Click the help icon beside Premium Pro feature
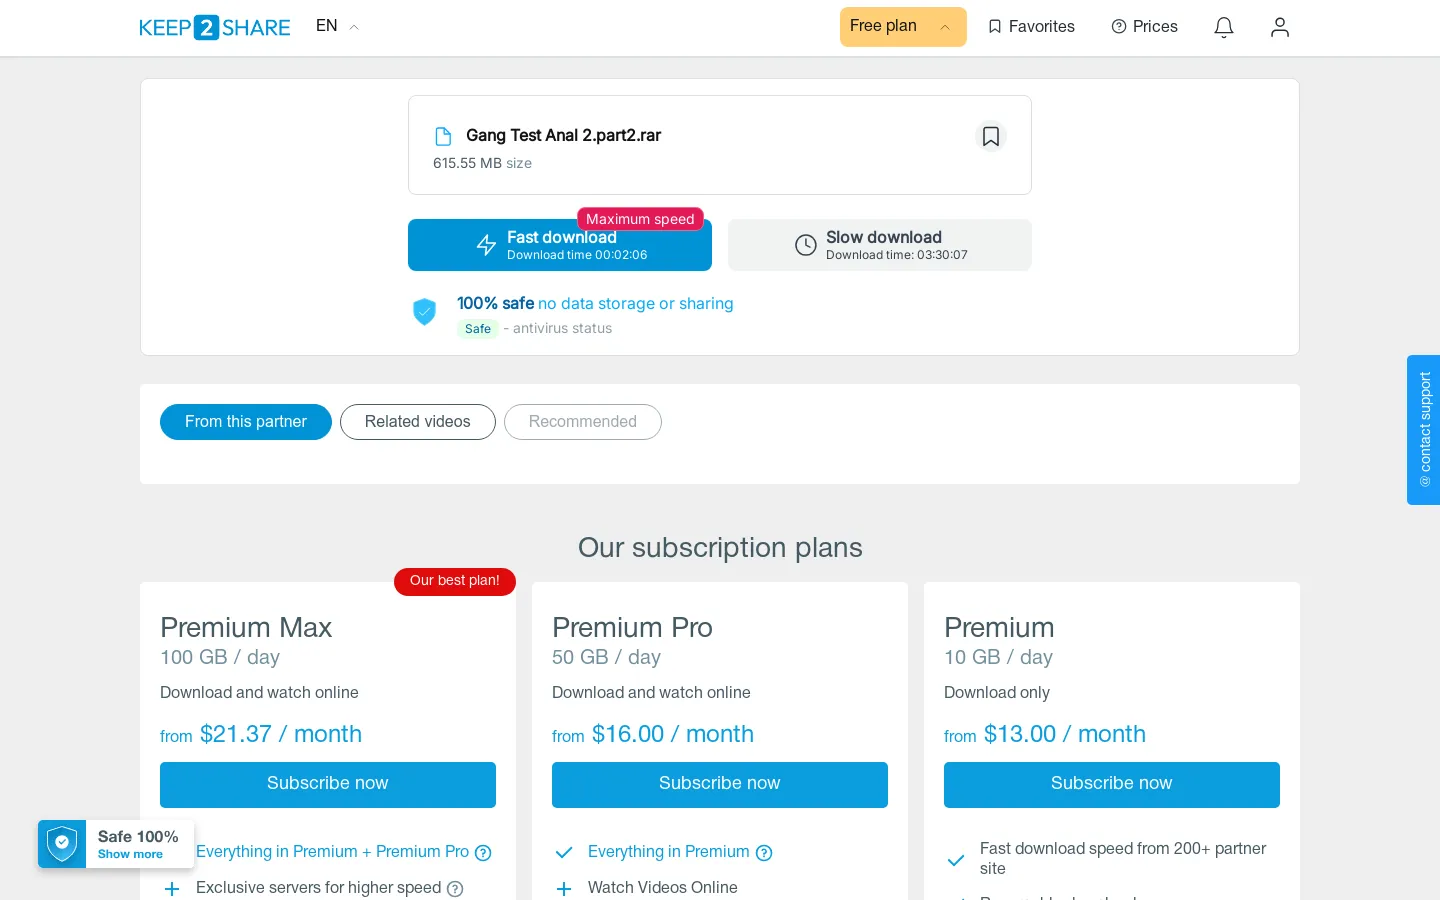The width and height of the screenshot is (1440, 900). (x=483, y=853)
